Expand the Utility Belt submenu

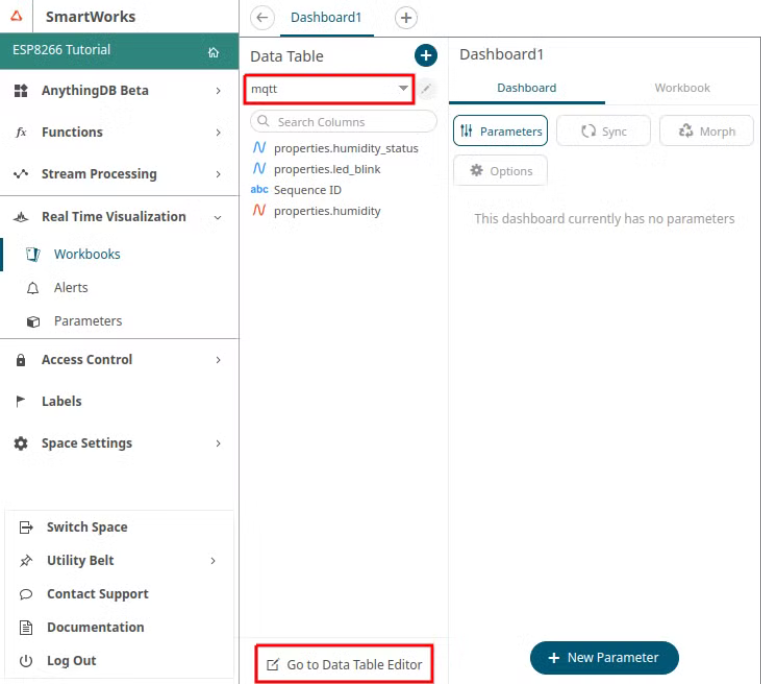213,561
